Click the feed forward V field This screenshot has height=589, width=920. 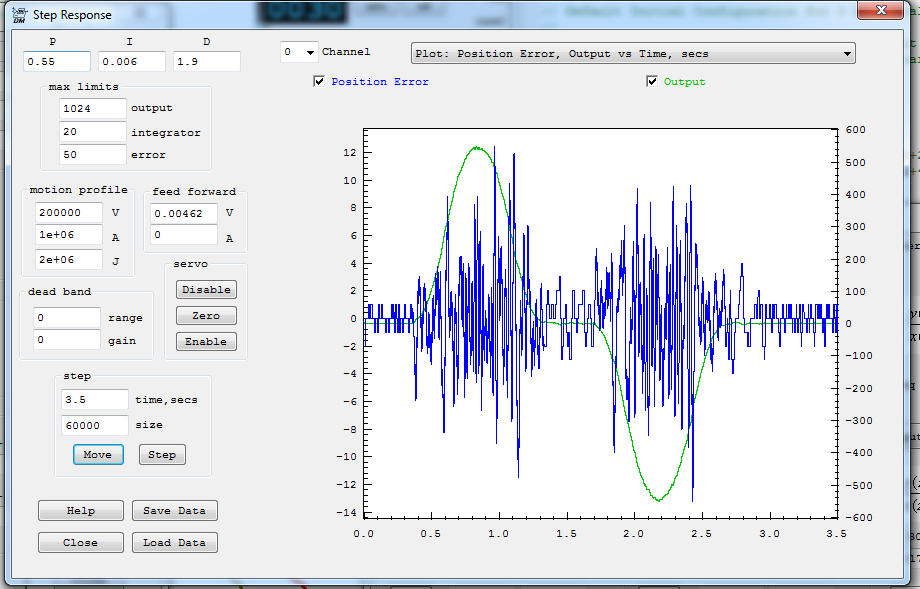pyautogui.click(x=183, y=213)
